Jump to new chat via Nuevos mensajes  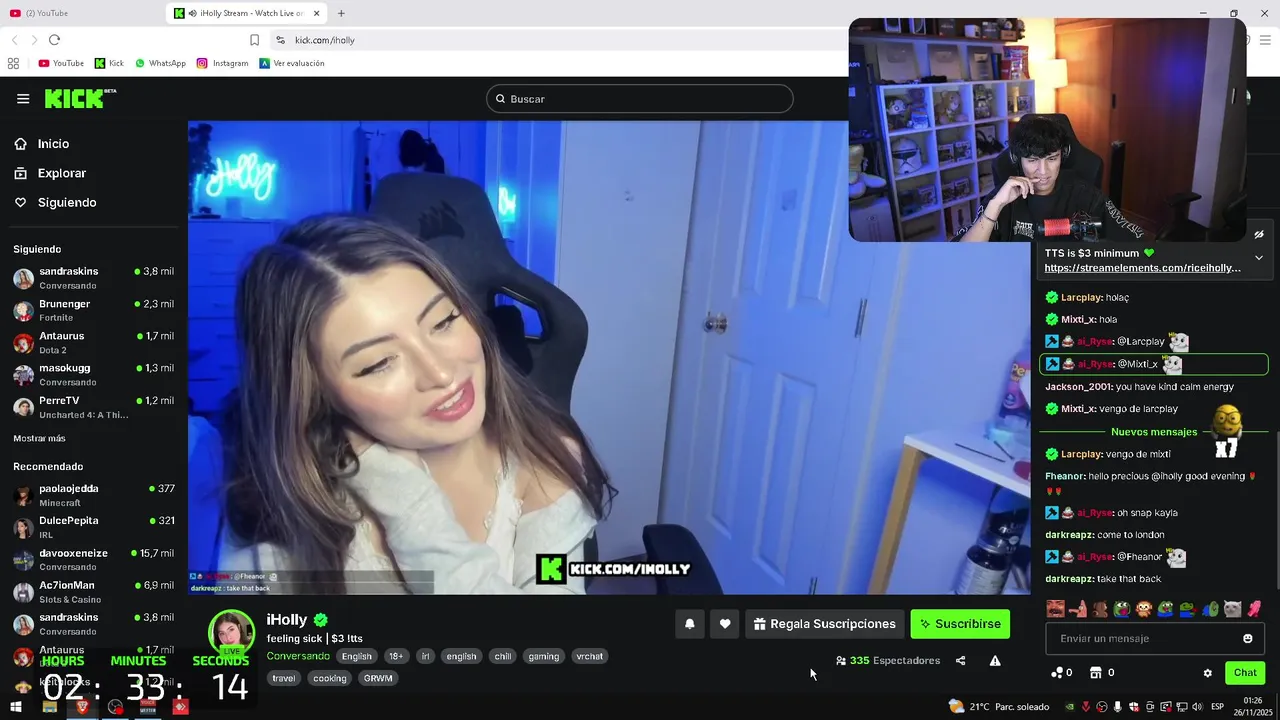(1154, 432)
